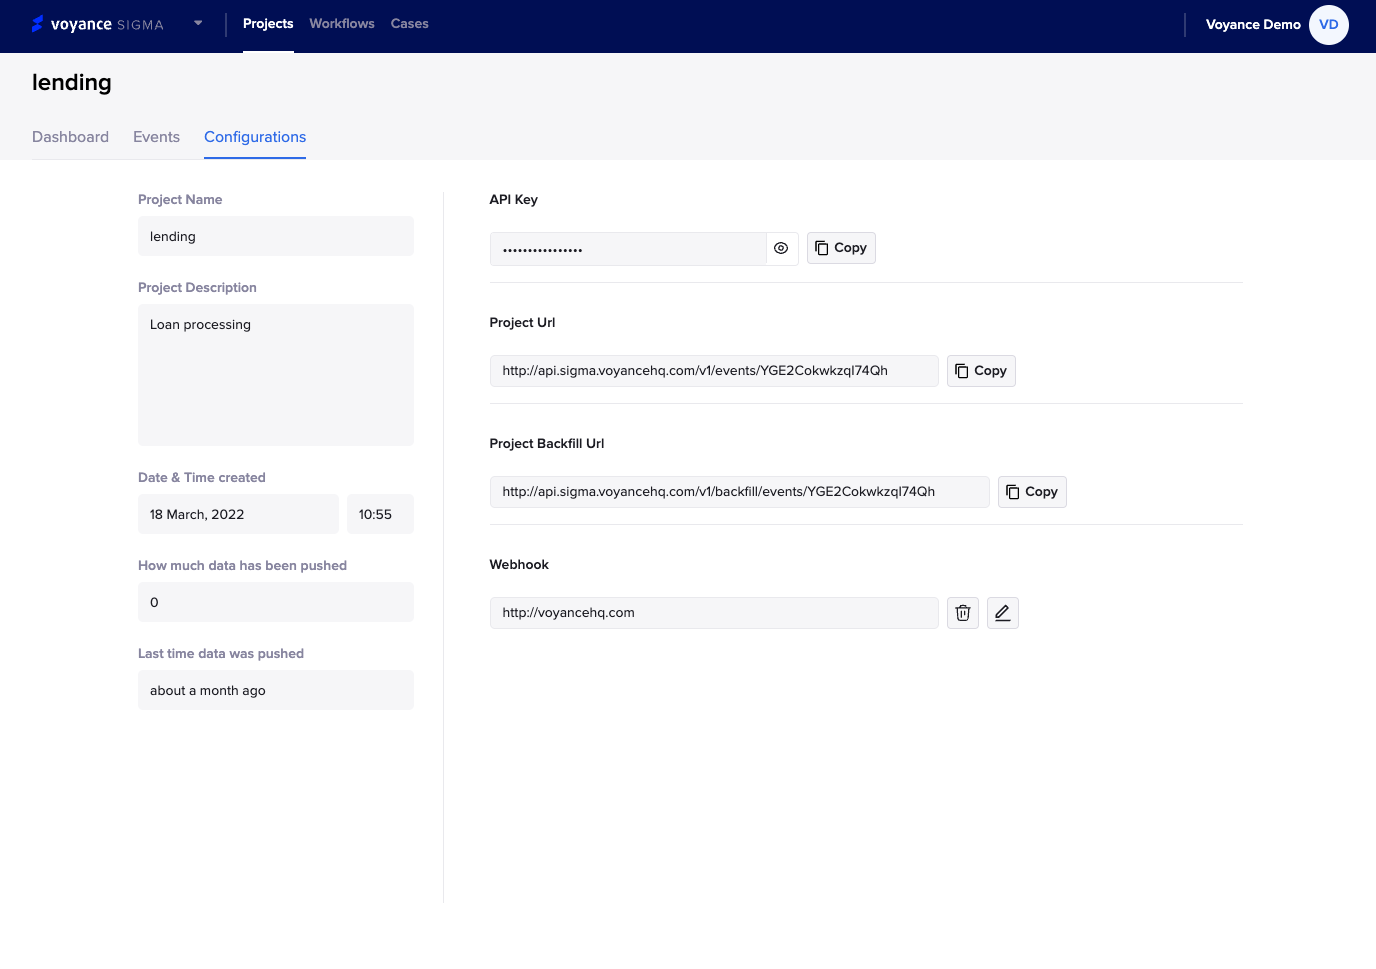Viewport: 1376px width, 969px height.
Task: Click the 'Project Backfill Url' label
Action: pyautogui.click(x=547, y=443)
